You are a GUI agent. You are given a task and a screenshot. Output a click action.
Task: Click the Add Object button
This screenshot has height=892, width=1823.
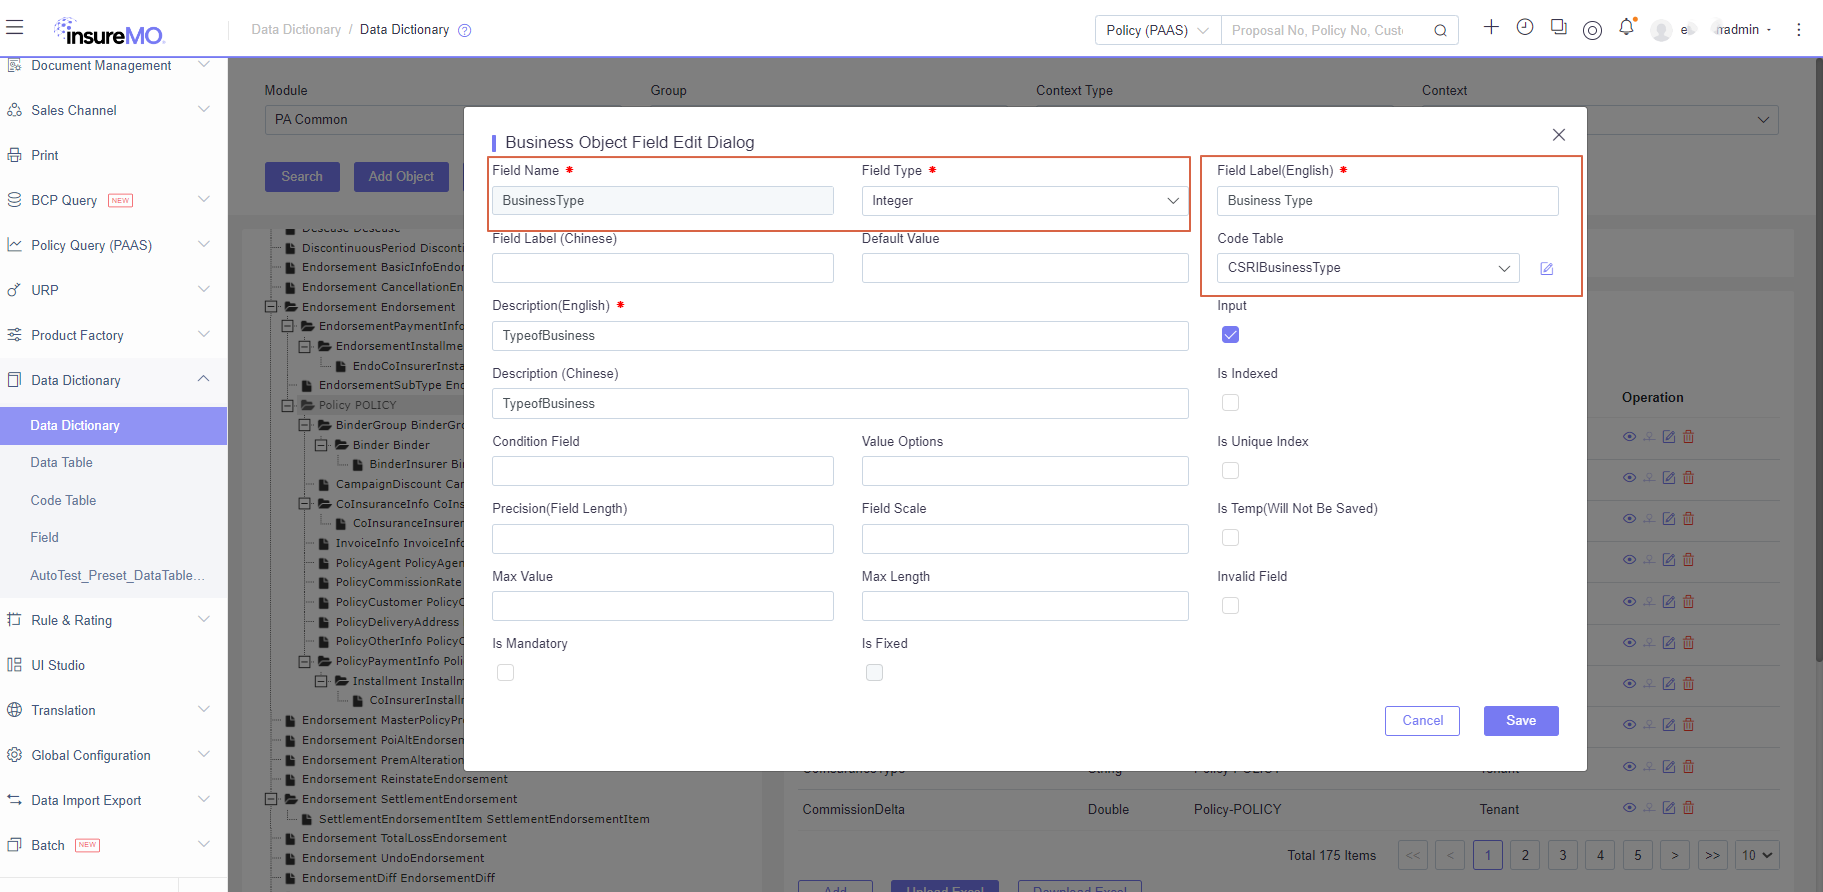tap(401, 177)
